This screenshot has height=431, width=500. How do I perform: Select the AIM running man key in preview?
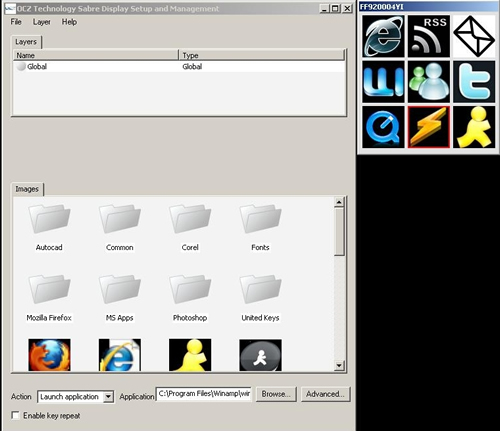[474, 127]
